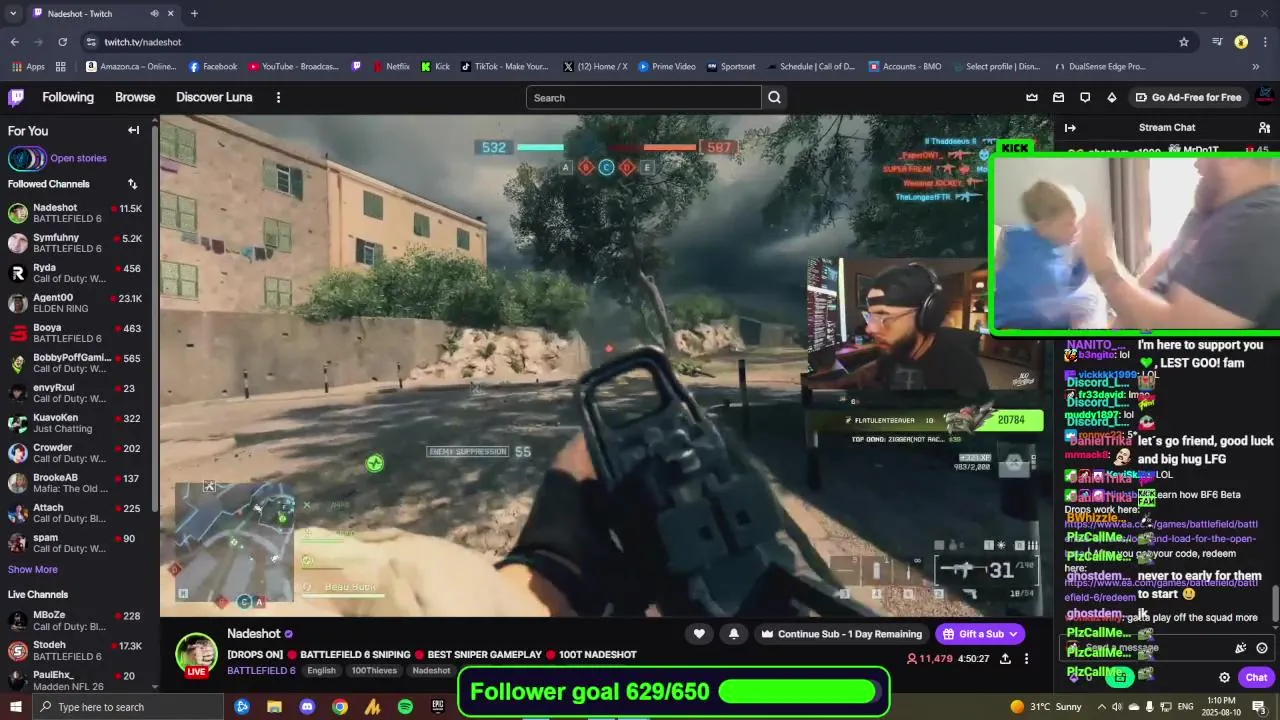This screenshot has height=720, width=1280.
Task: Select Symfuhny in Followed Channels
Action: (77, 243)
